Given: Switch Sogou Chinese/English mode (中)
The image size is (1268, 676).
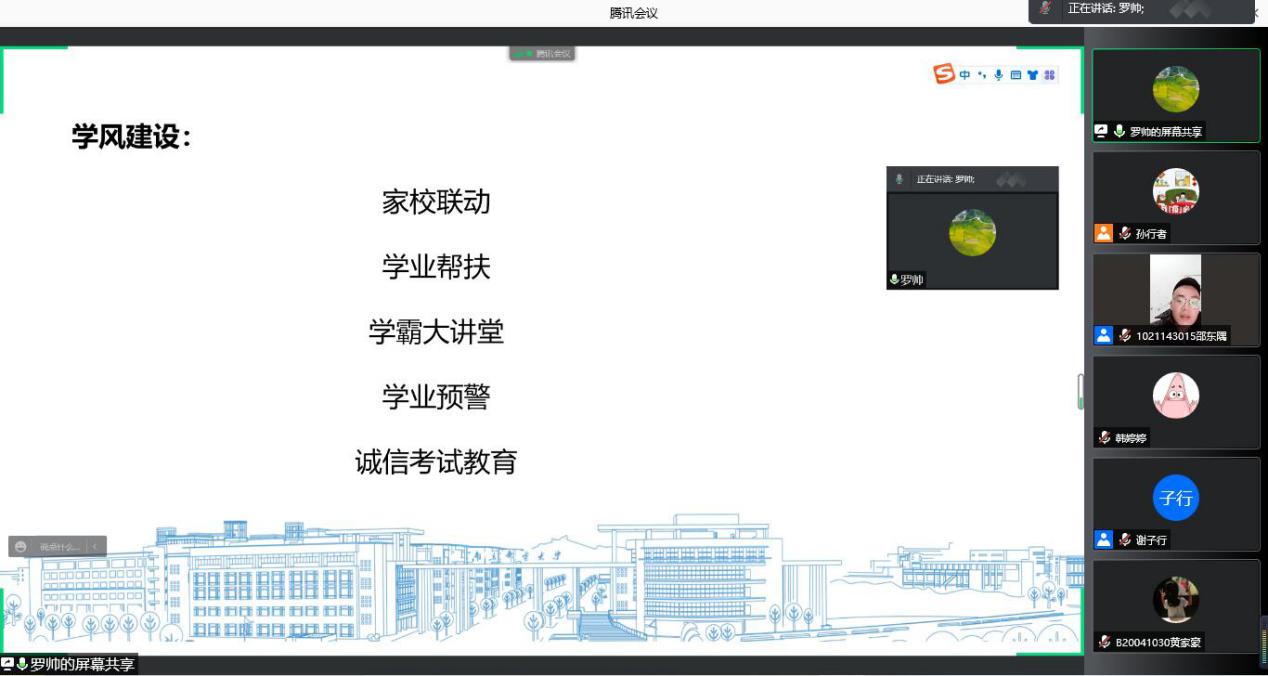Looking at the screenshot, I should [x=965, y=75].
